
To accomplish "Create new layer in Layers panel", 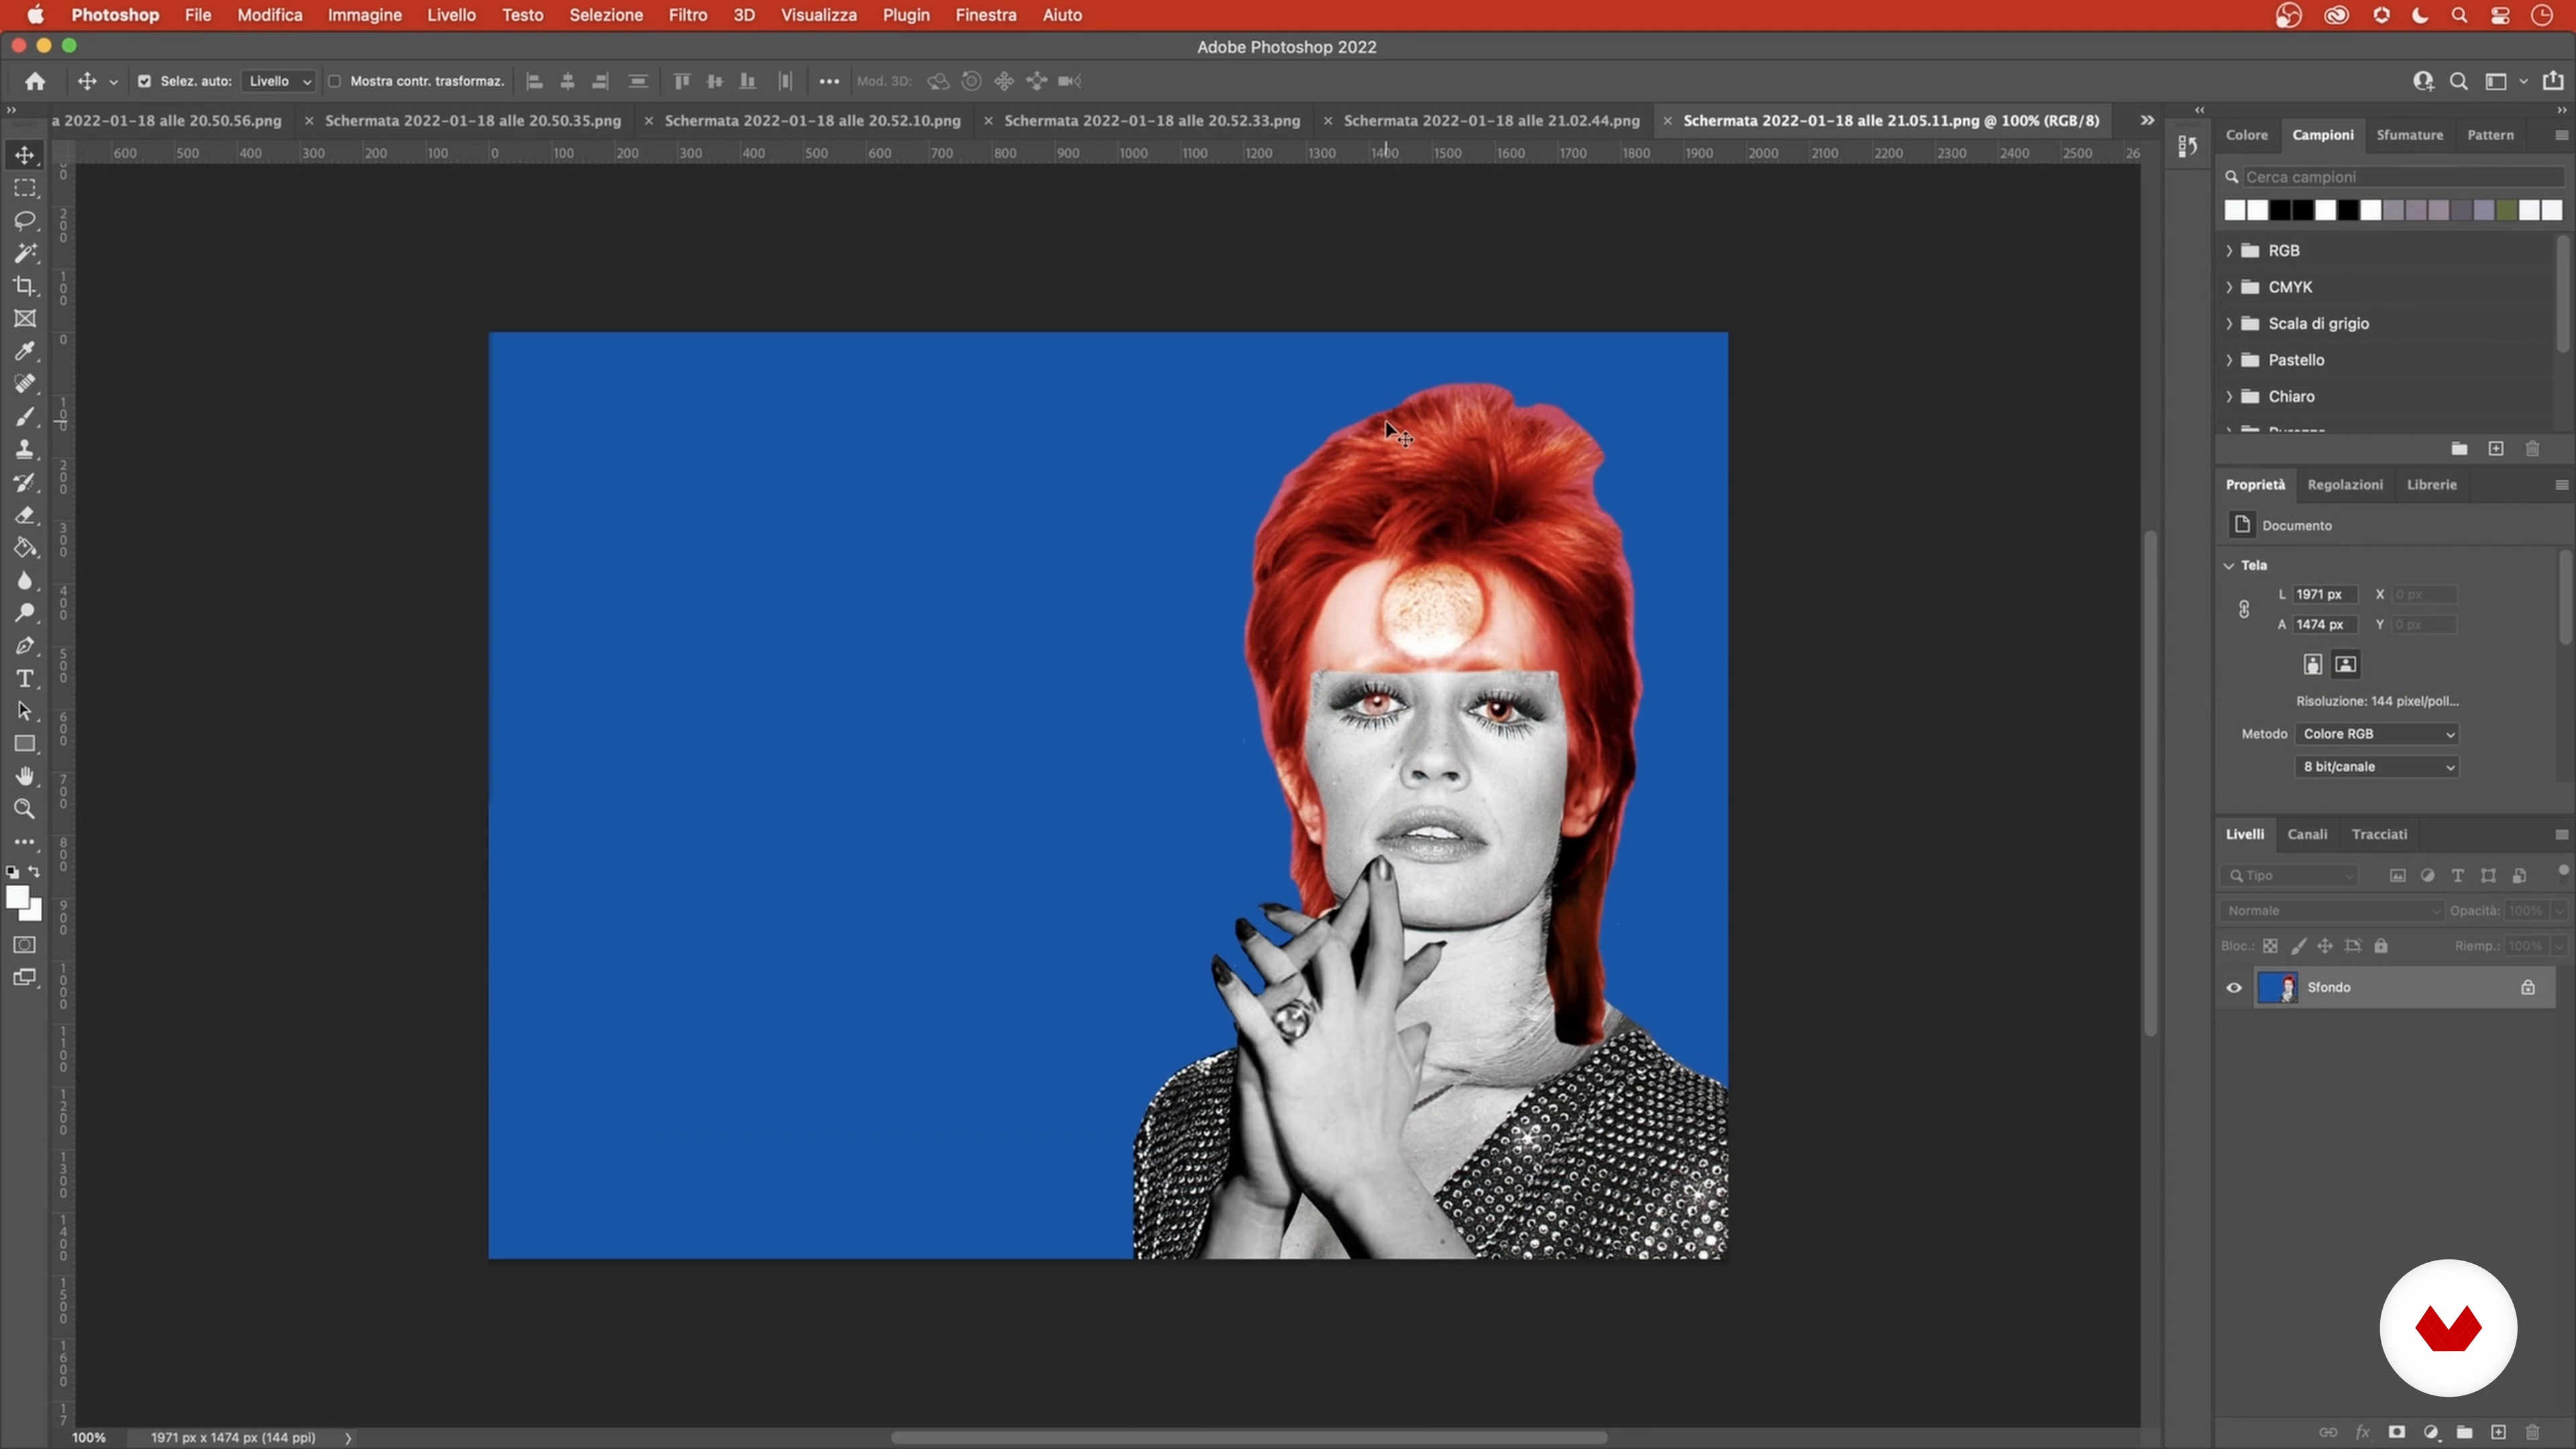I will [2498, 1432].
